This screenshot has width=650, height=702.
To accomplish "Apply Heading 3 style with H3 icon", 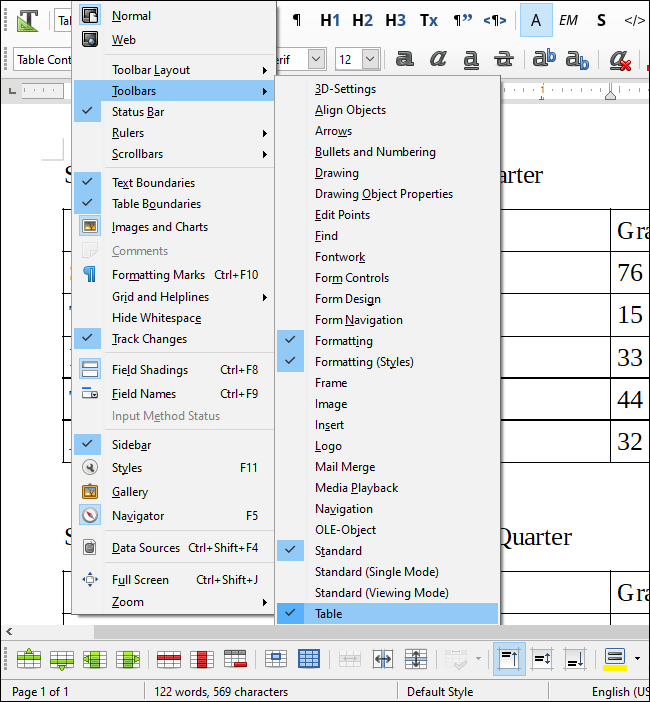I will [396, 20].
